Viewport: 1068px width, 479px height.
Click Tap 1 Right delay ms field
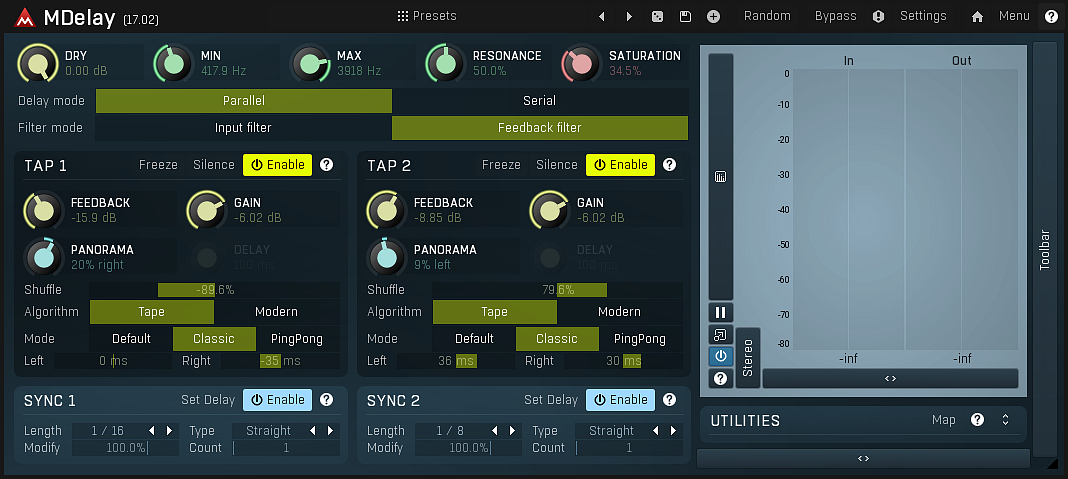tap(279, 361)
